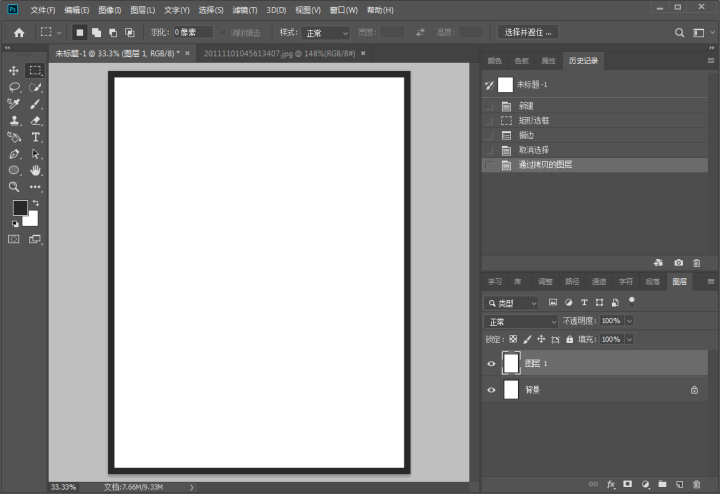Viewport: 720px width, 494px height.
Task: Toggle Quick Mask mode in toolbar
Action: pos(14,239)
